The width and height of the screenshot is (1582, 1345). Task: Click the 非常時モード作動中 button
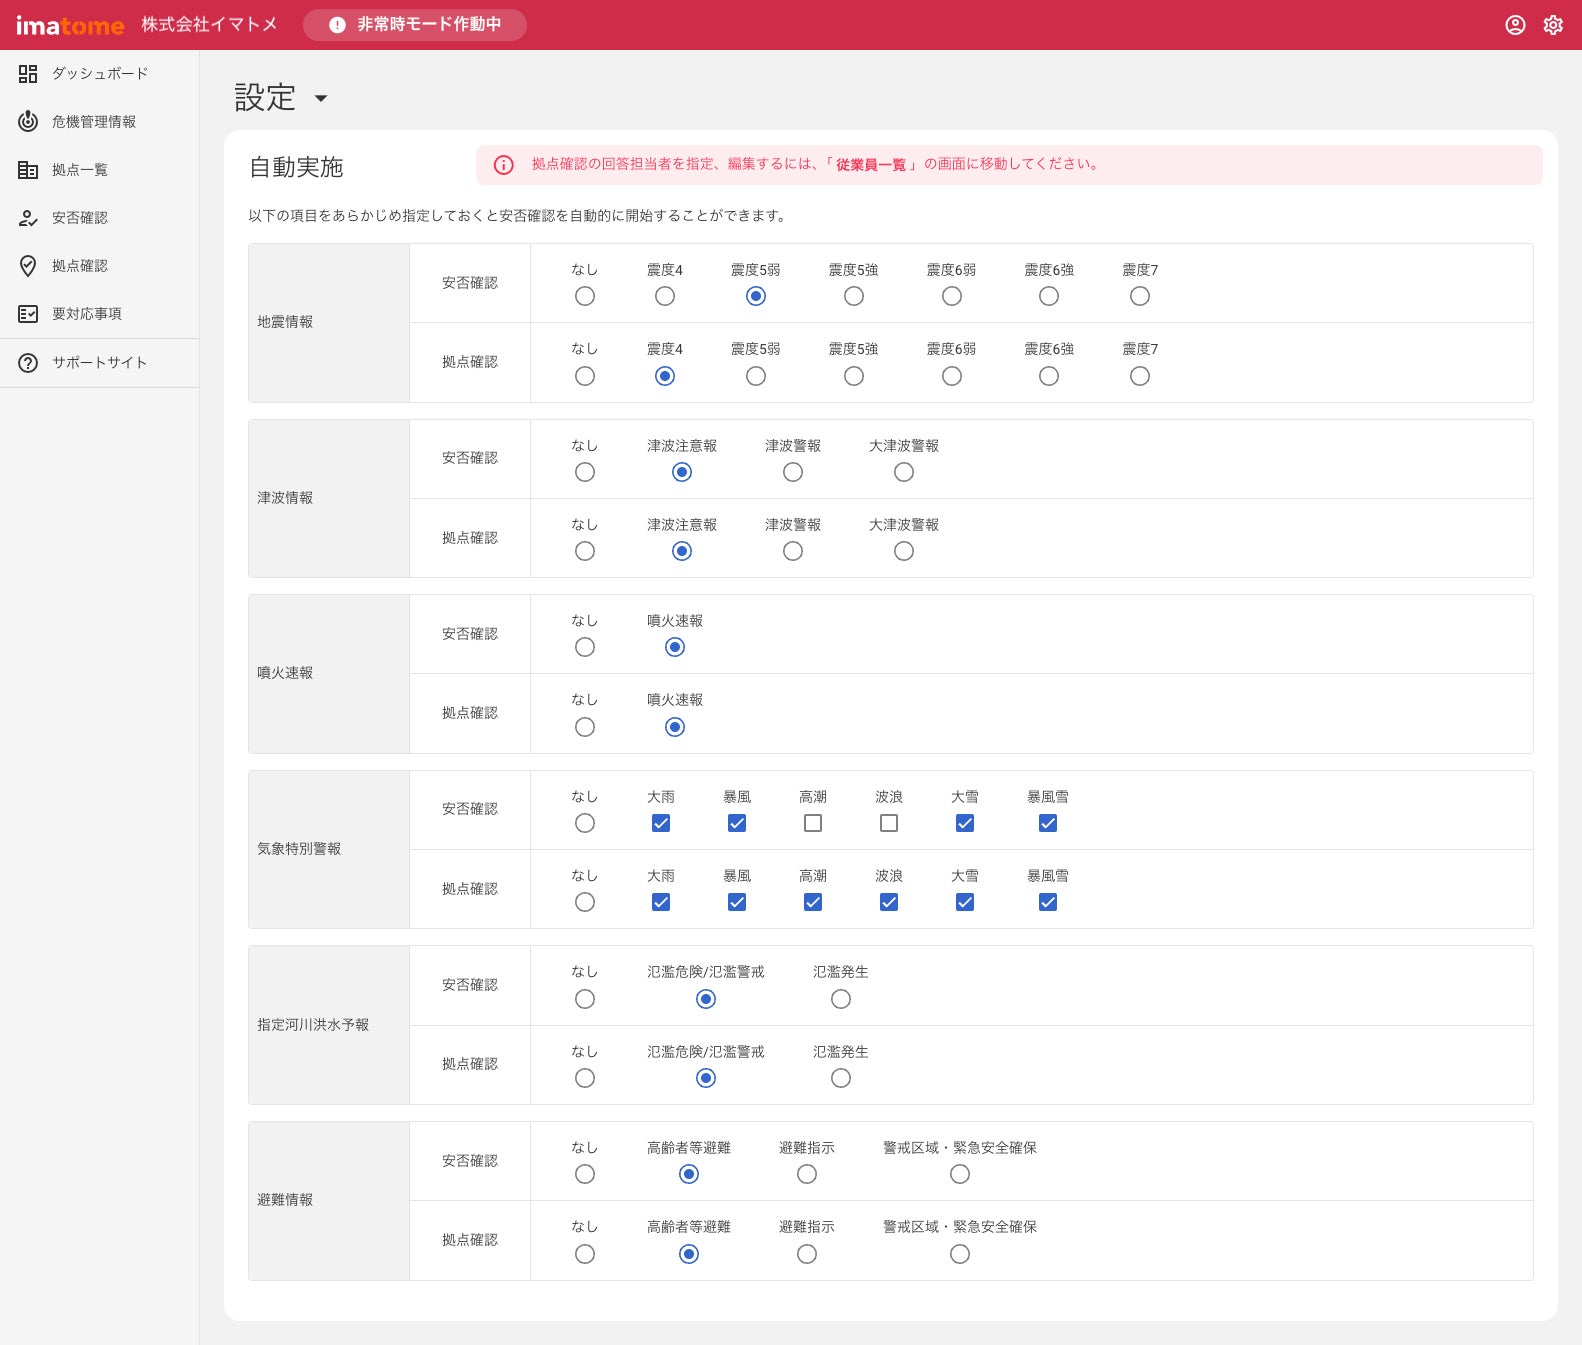(x=415, y=25)
